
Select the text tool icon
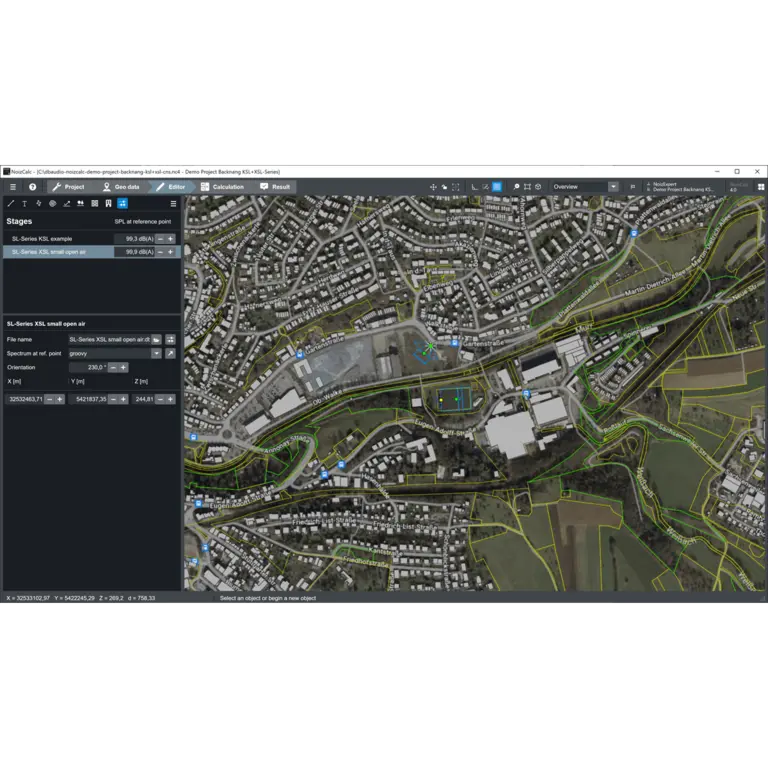24,203
